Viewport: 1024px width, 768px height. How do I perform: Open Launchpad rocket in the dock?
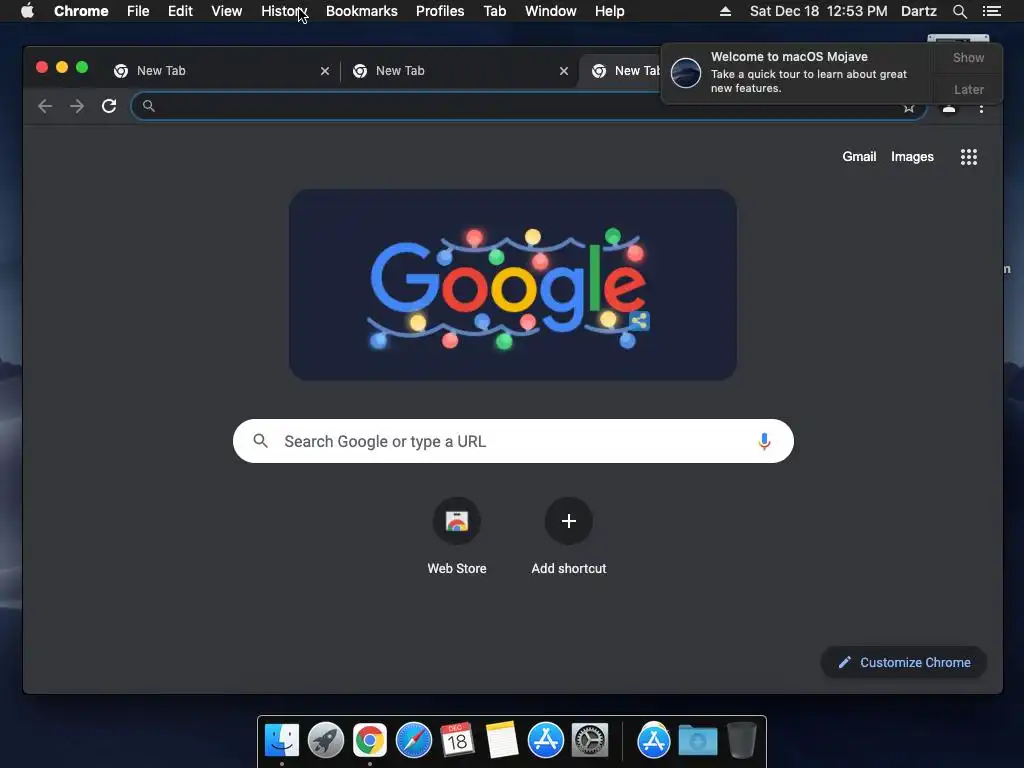click(326, 740)
